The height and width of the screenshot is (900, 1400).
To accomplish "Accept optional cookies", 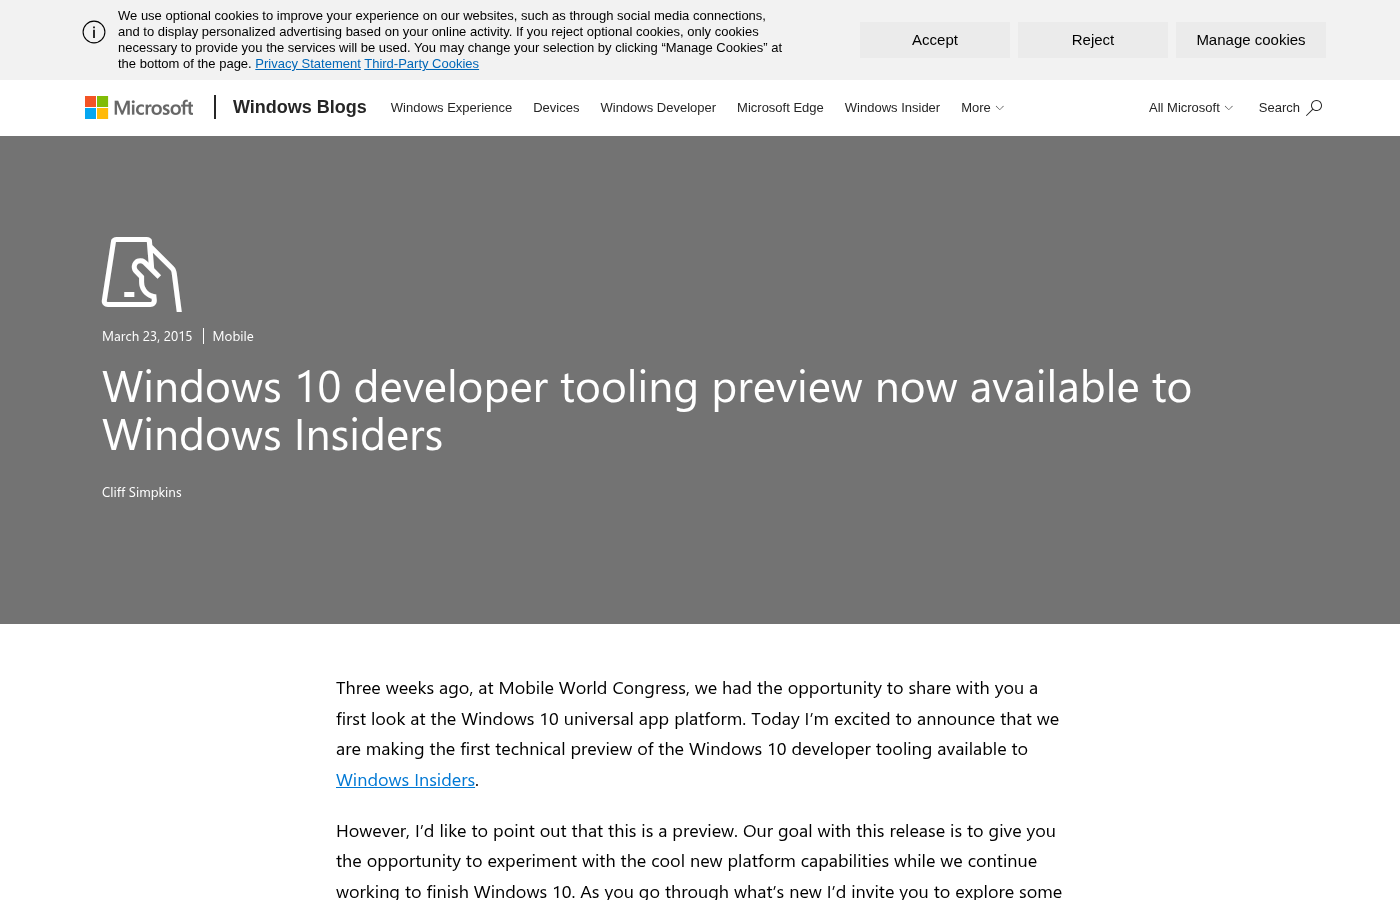I will (x=935, y=40).
